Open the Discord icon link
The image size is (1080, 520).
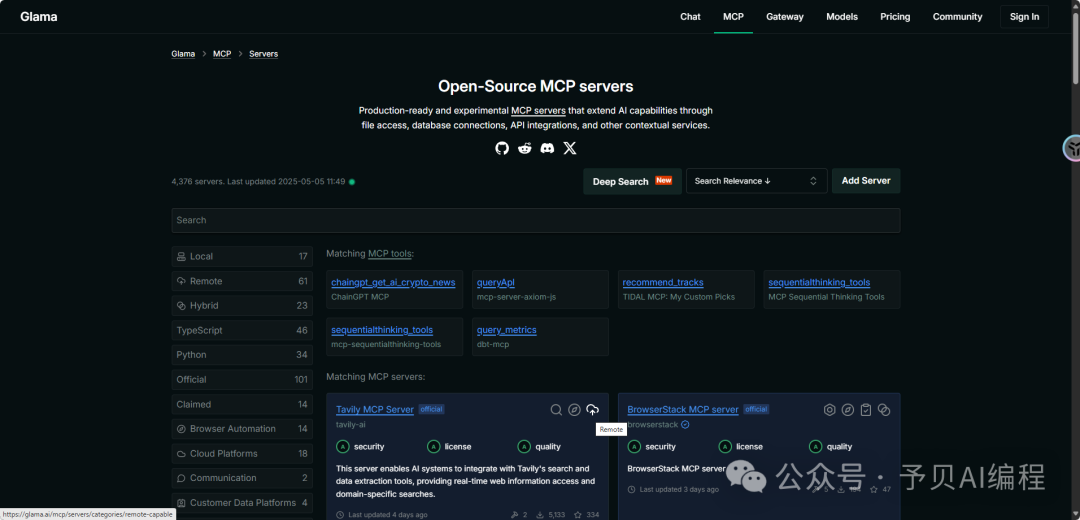(547, 148)
